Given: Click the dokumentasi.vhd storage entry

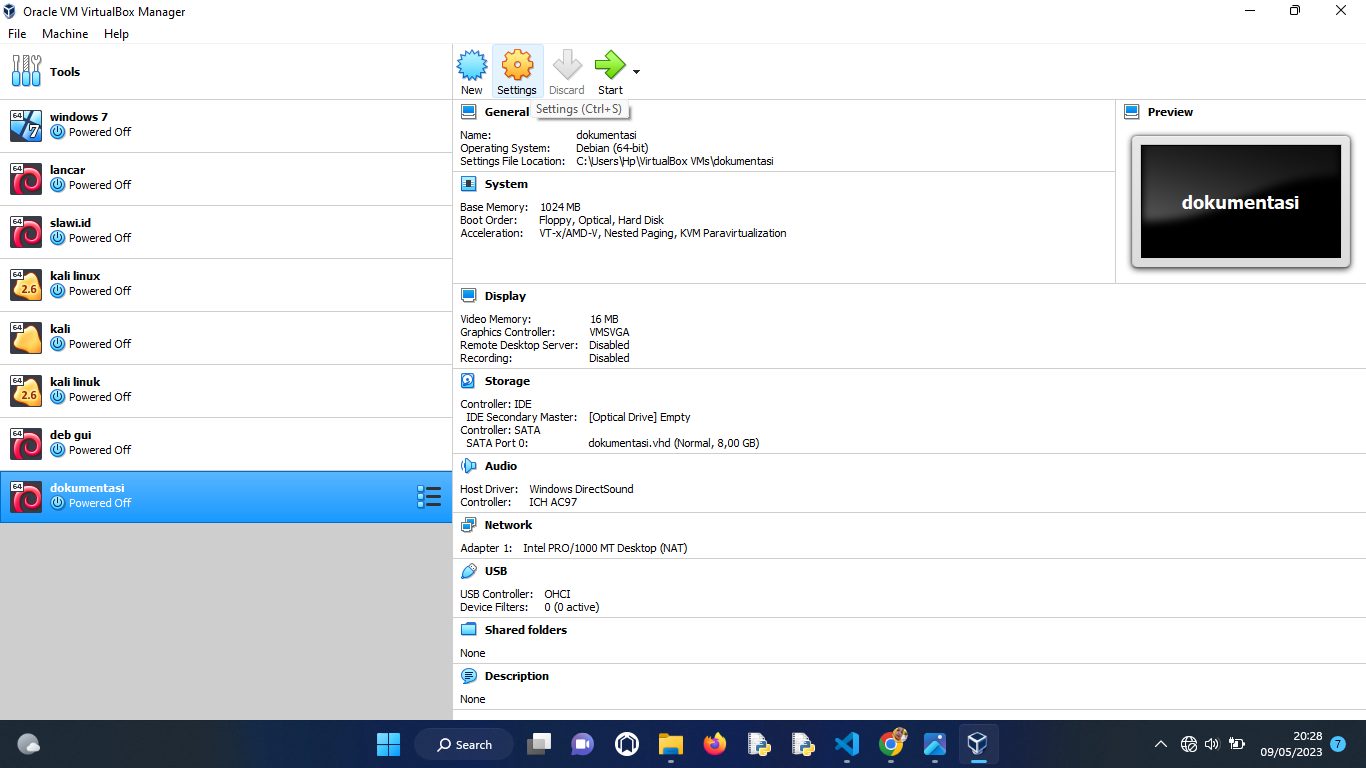Looking at the screenshot, I should click(x=674, y=443).
